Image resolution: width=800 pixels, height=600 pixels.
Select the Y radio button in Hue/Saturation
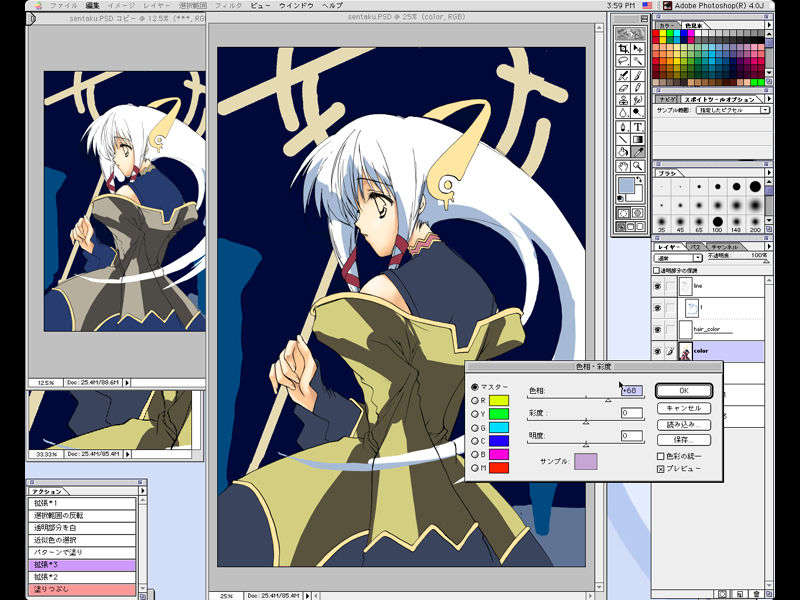(475, 414)
